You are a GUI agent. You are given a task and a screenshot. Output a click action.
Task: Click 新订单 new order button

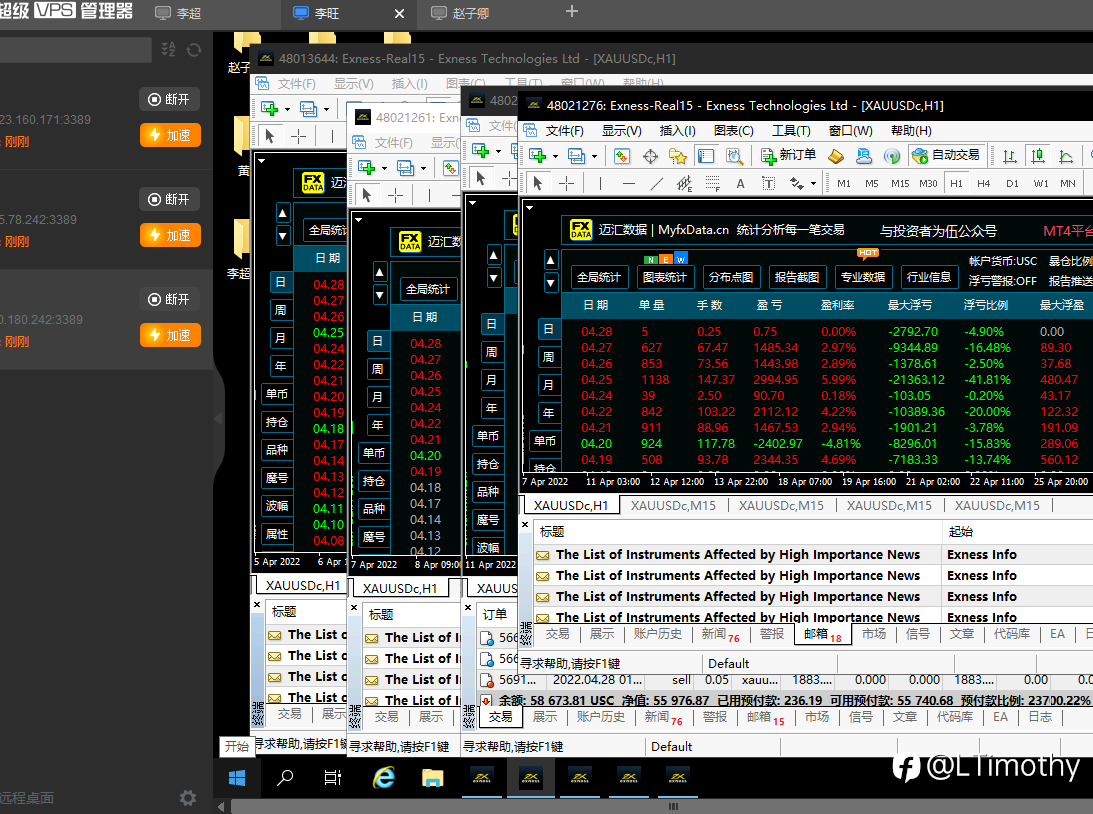point(788,155)
